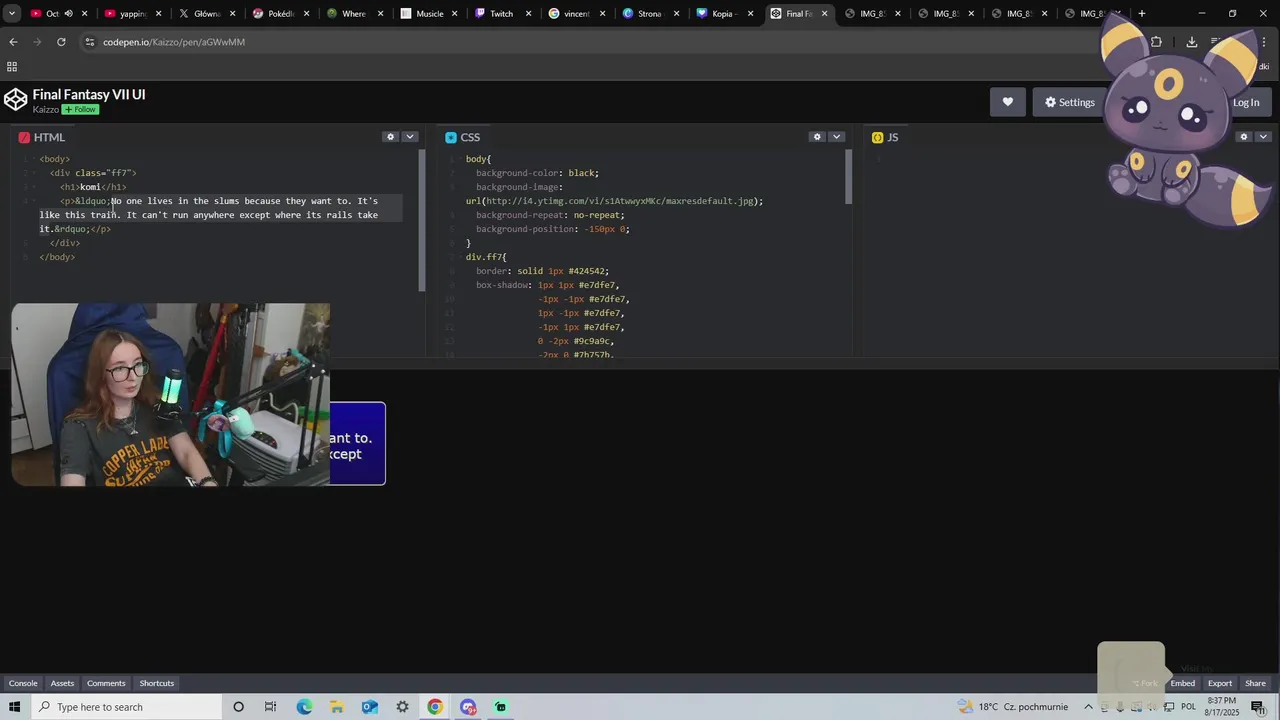
Task: Click the HTML editor vertical scrollbar
Action: click(x=422, y=220)
